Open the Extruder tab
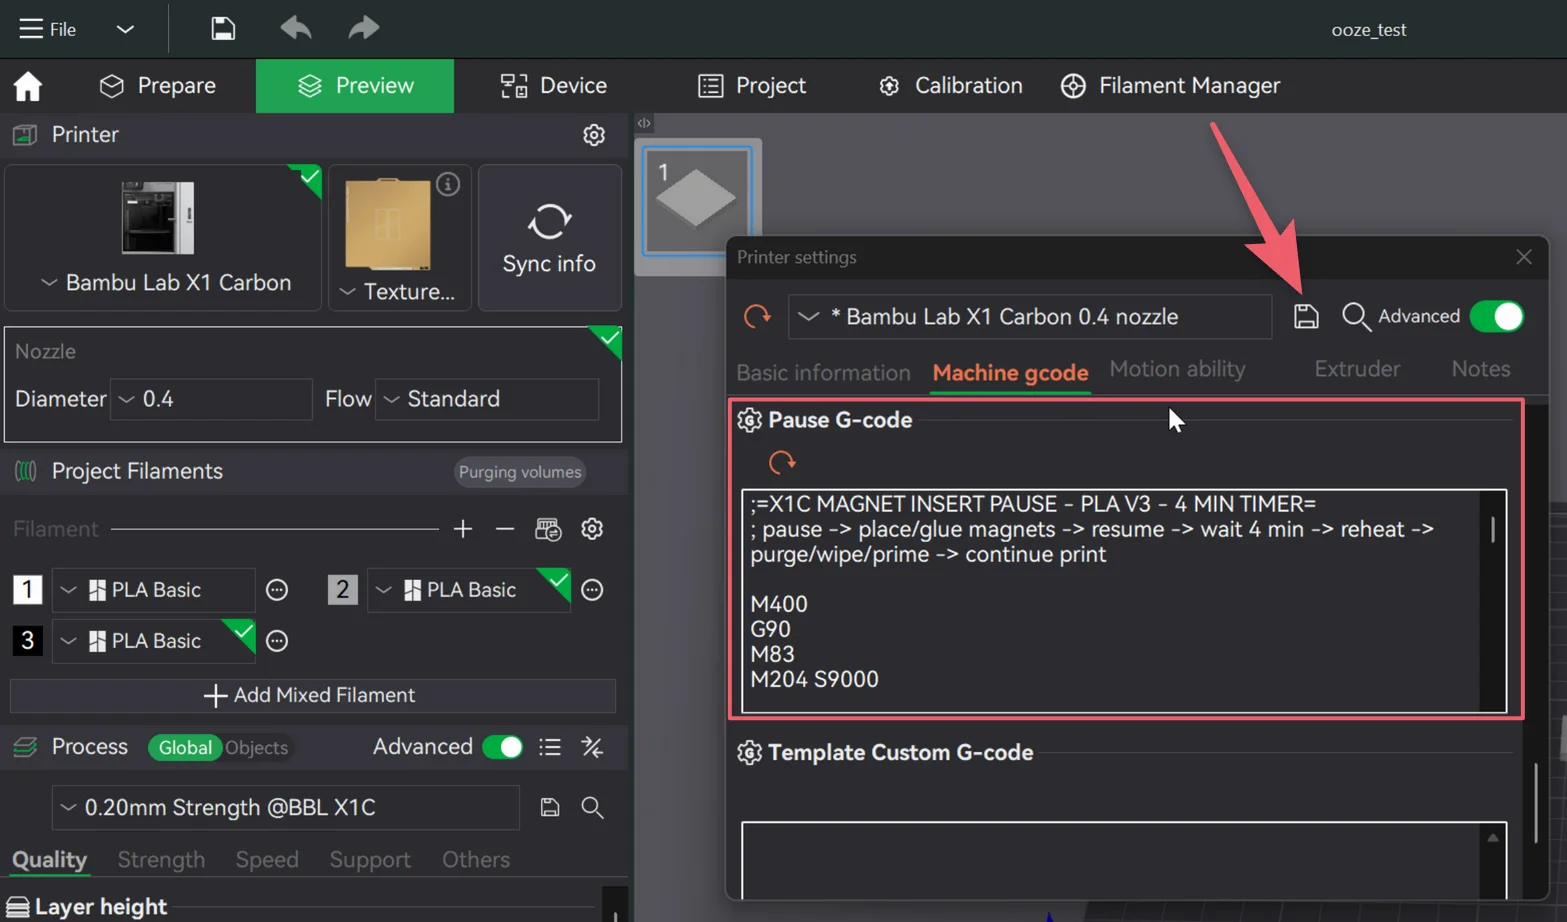The width and height of the screenshot is (1567, 922). pyautogui.click(x=1357, y=369)
